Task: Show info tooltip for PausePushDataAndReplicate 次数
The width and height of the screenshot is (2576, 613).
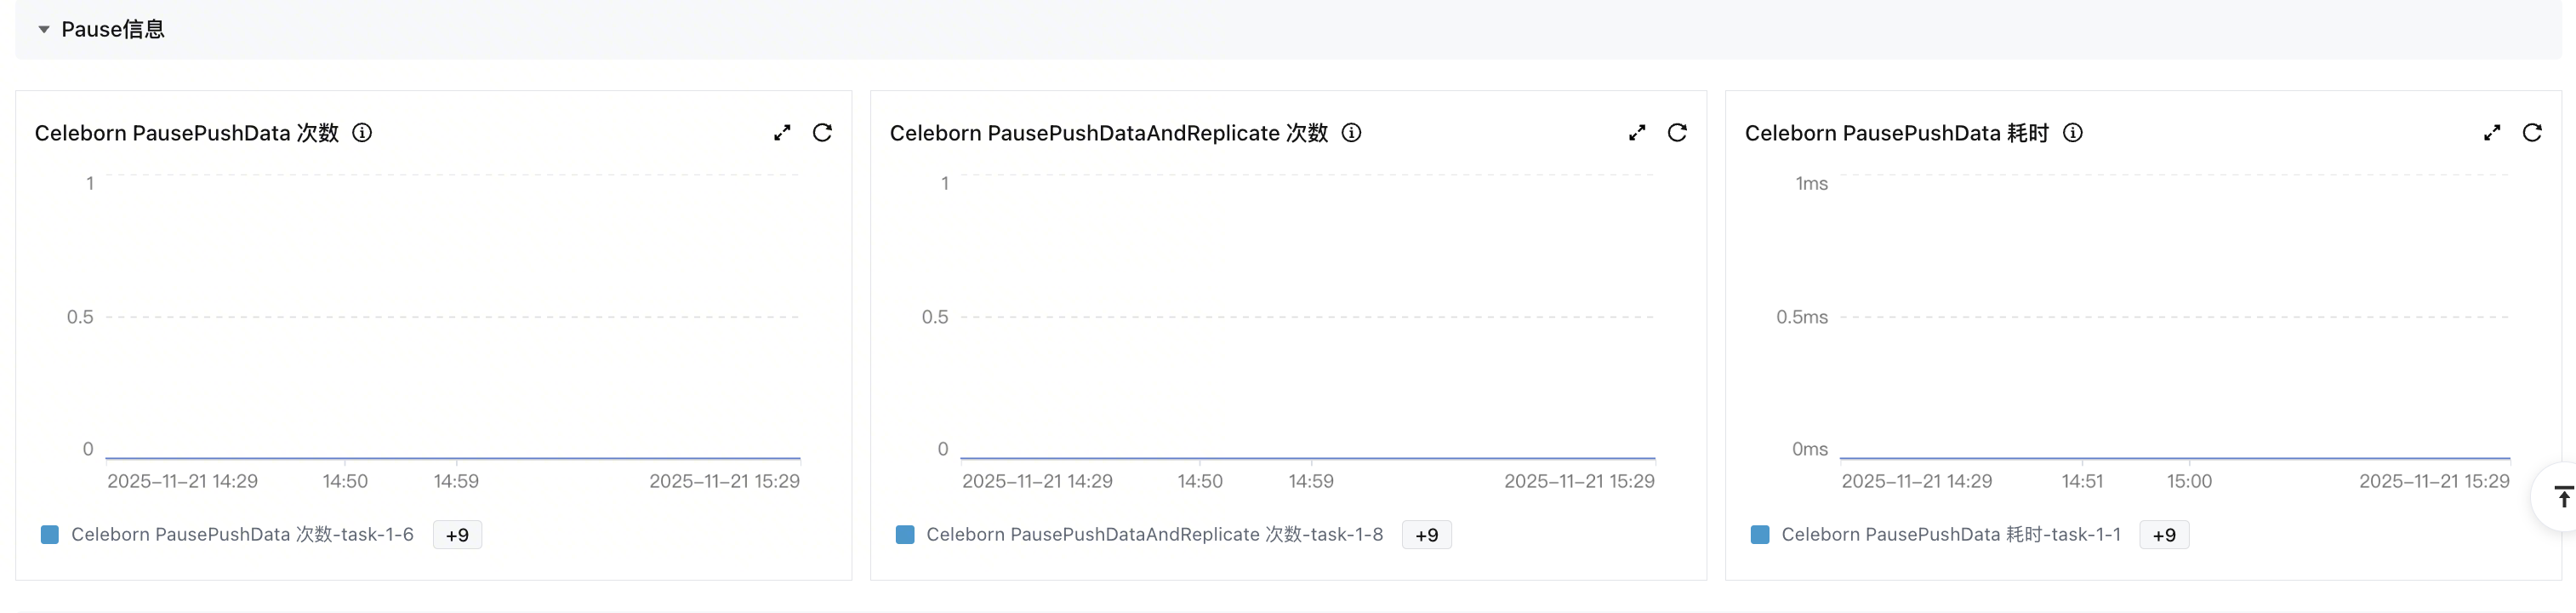Action: [x=1351, y=133]
